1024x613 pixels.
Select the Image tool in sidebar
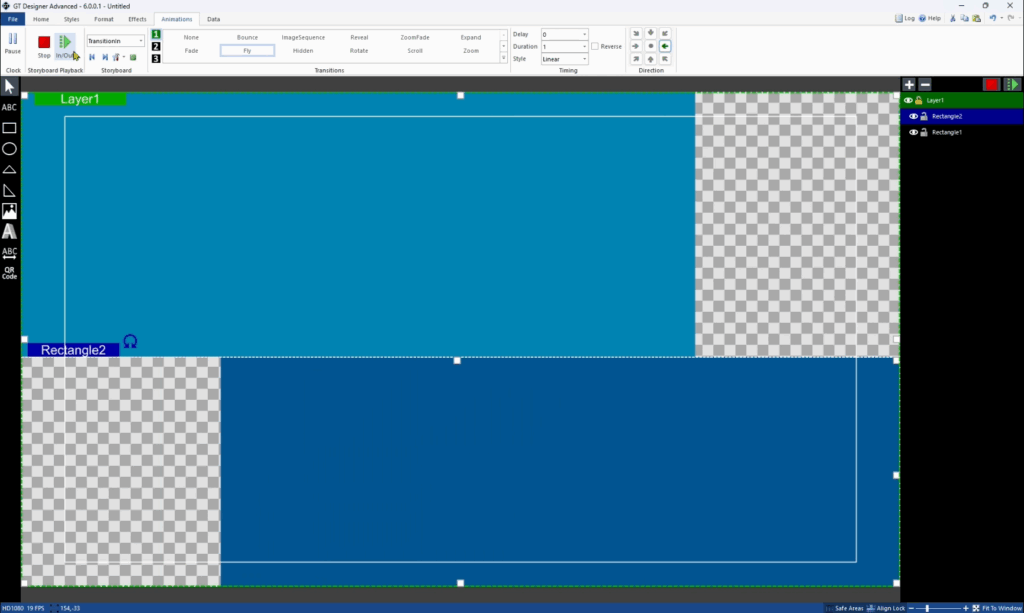point(9,211)
